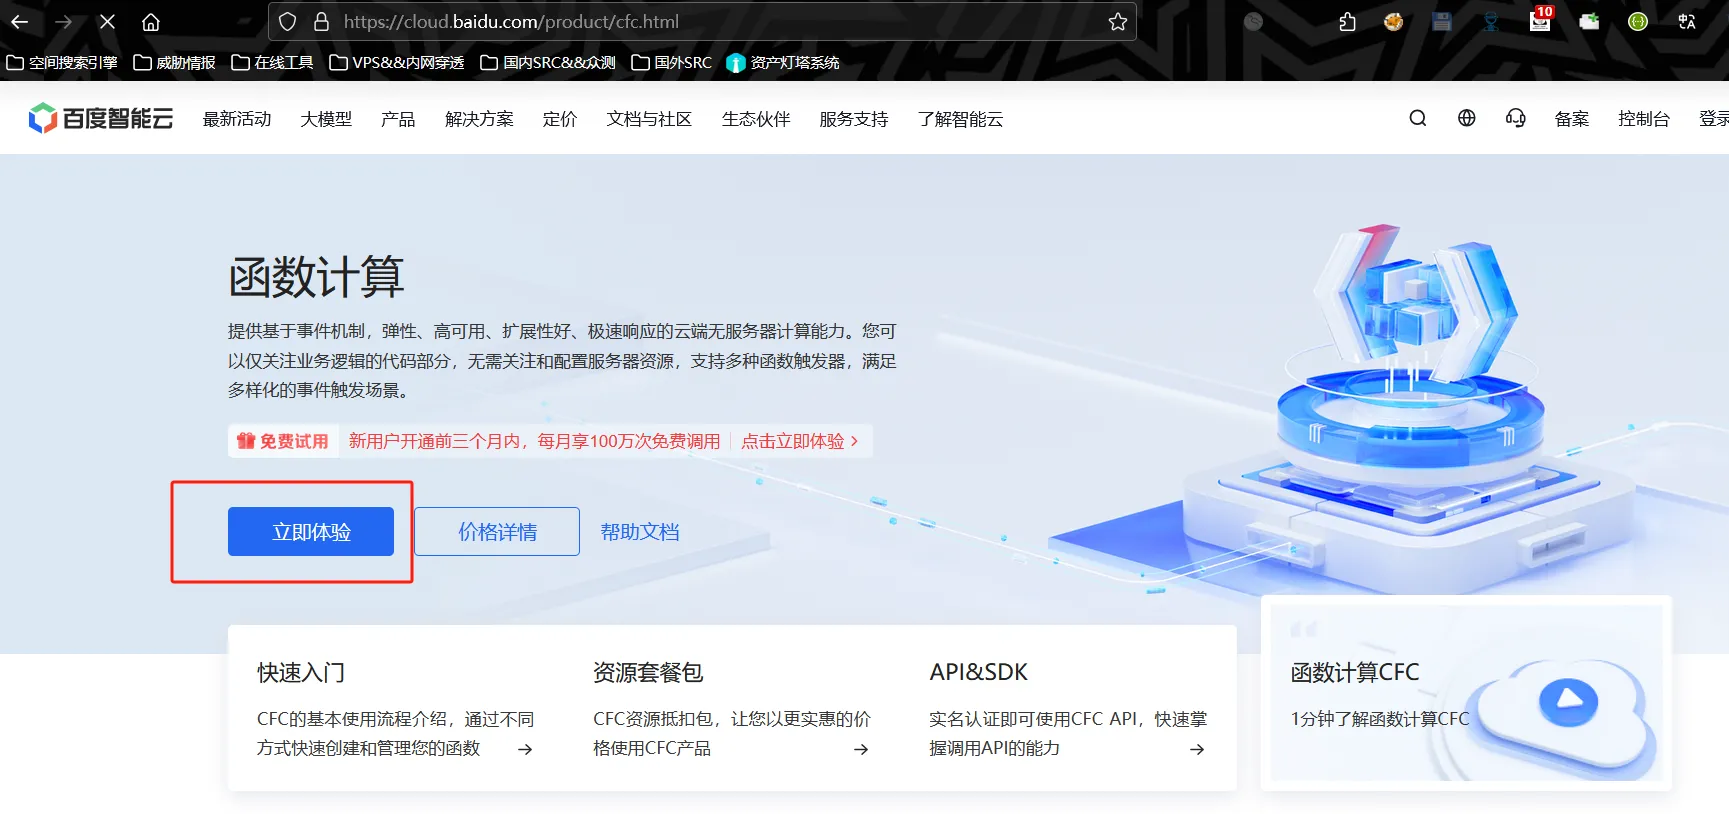The width and height of the screenshot is (1729, 814).
Task: Open the 帮助文档 link
Action: pyautogui.click(x=640, y=532)
